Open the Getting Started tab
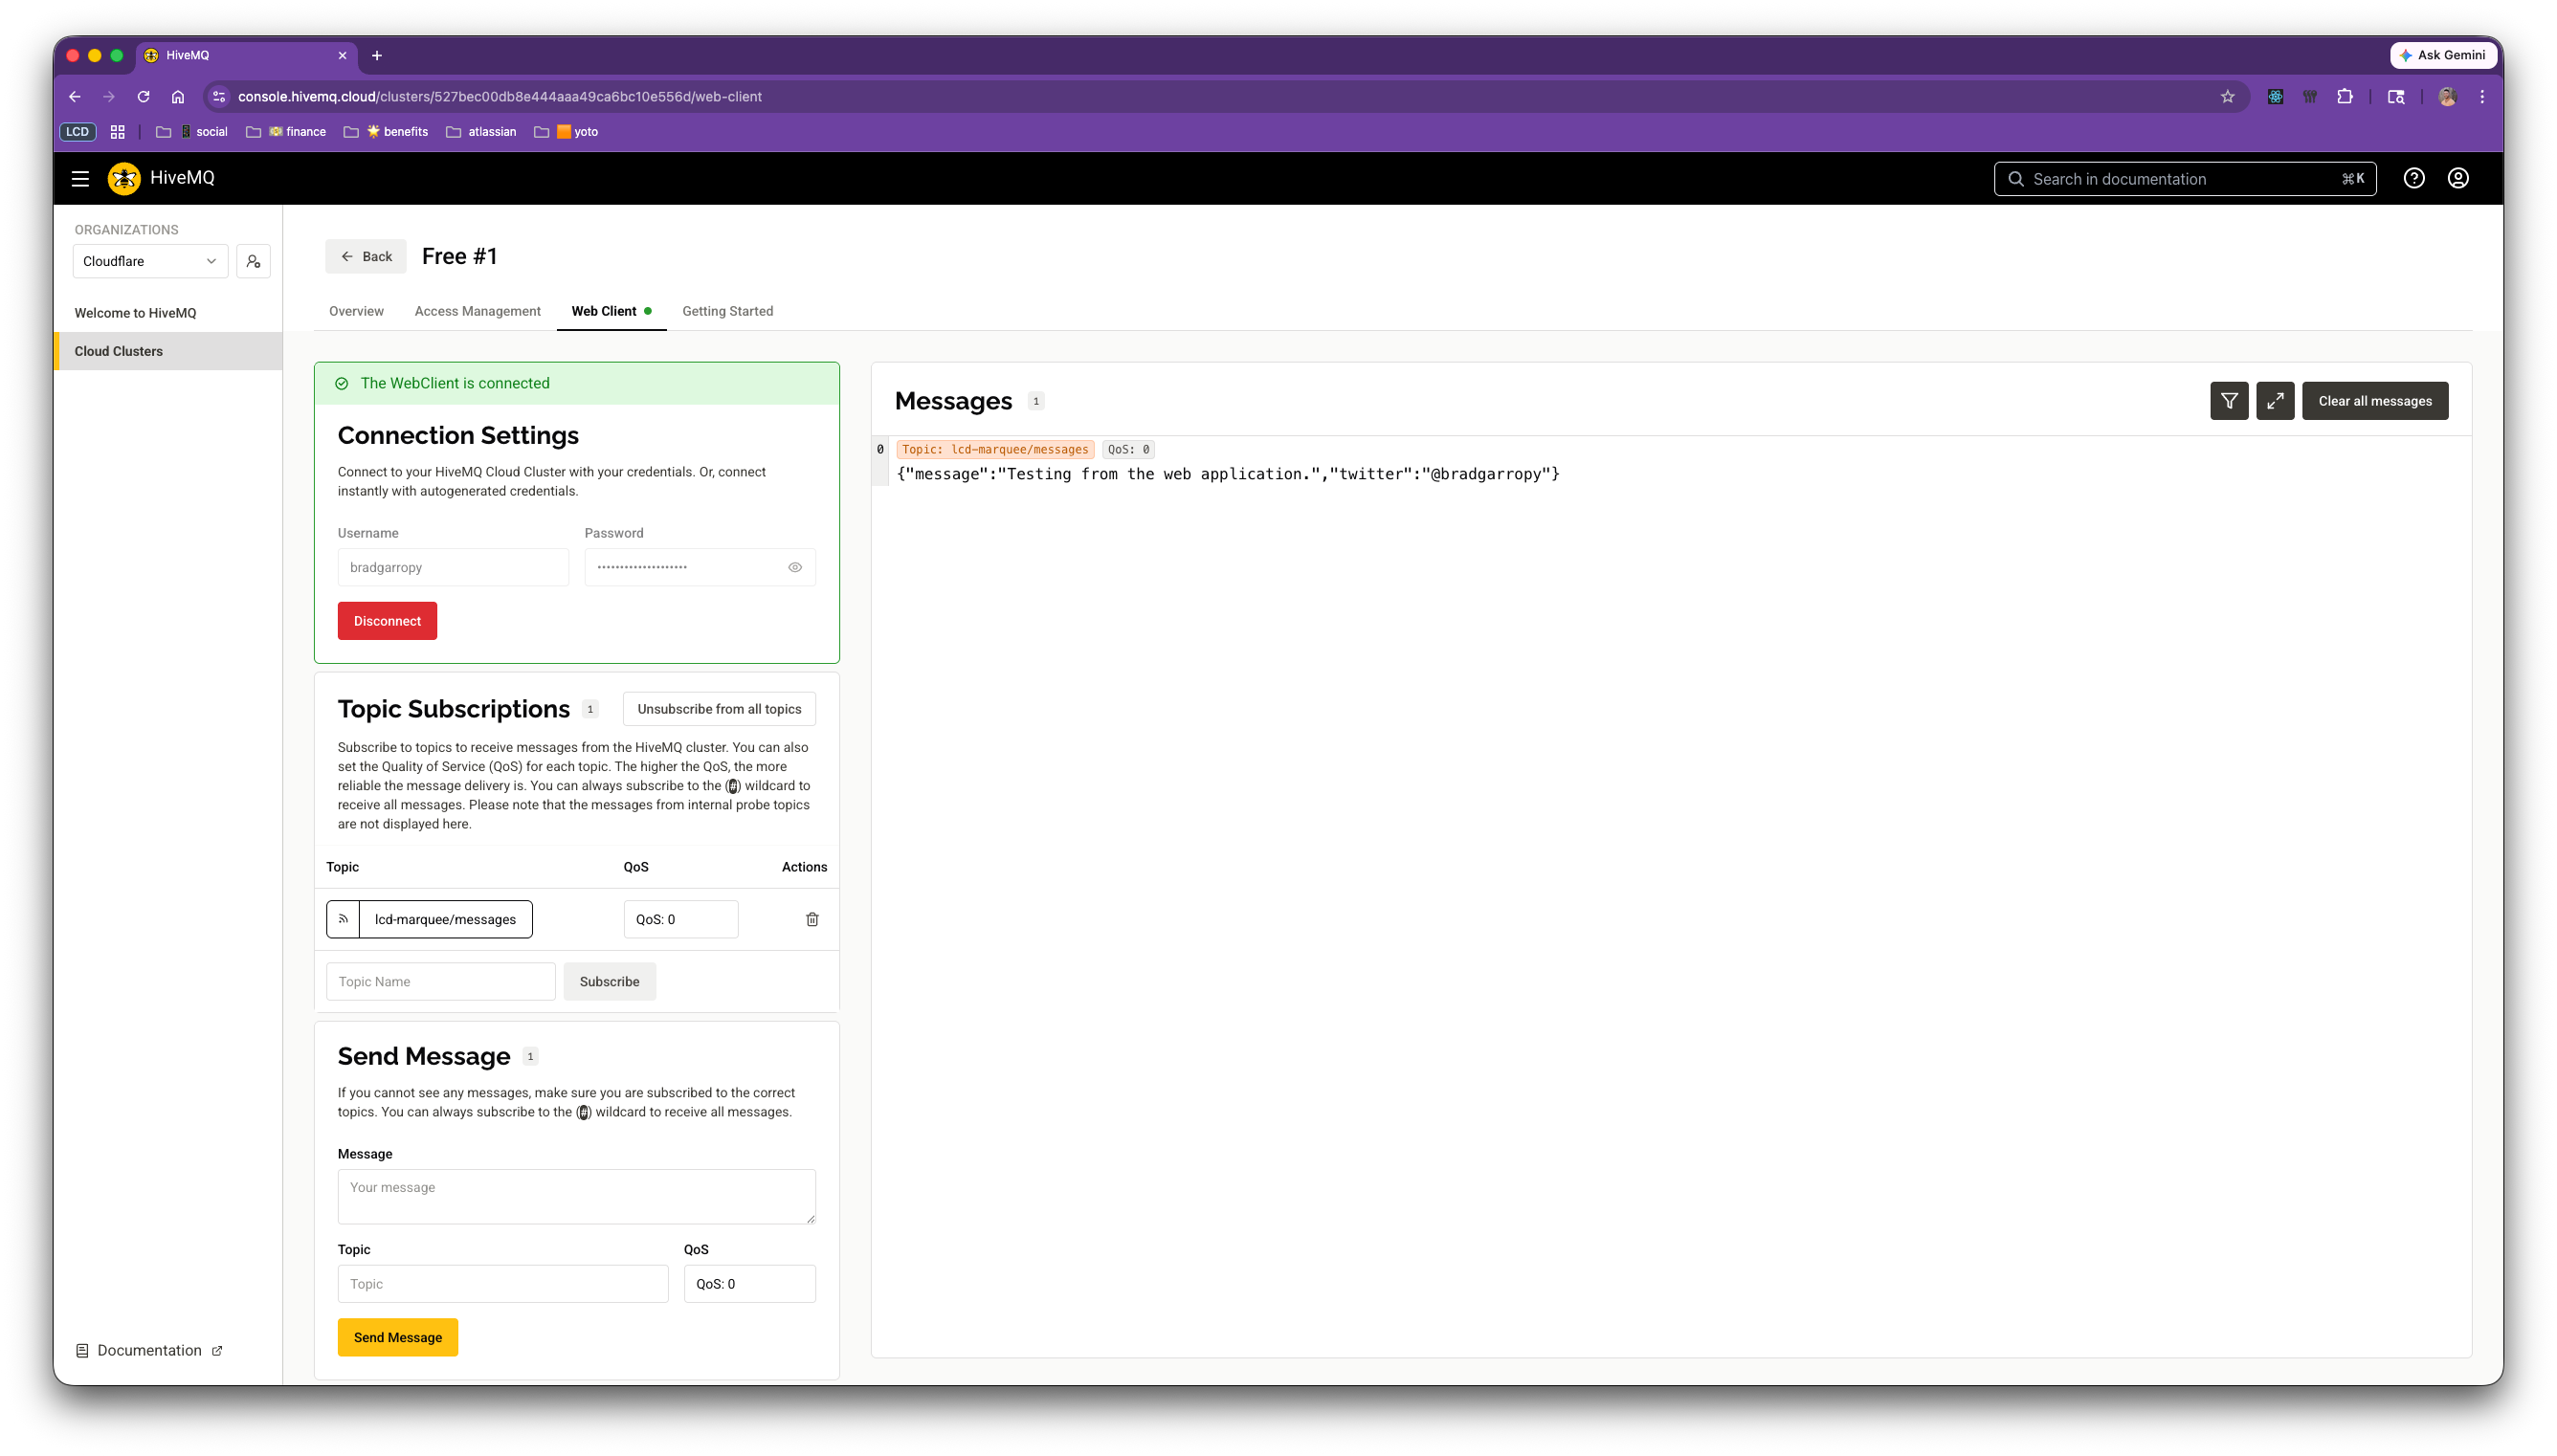The image size is (2557, 1456). 727,311
